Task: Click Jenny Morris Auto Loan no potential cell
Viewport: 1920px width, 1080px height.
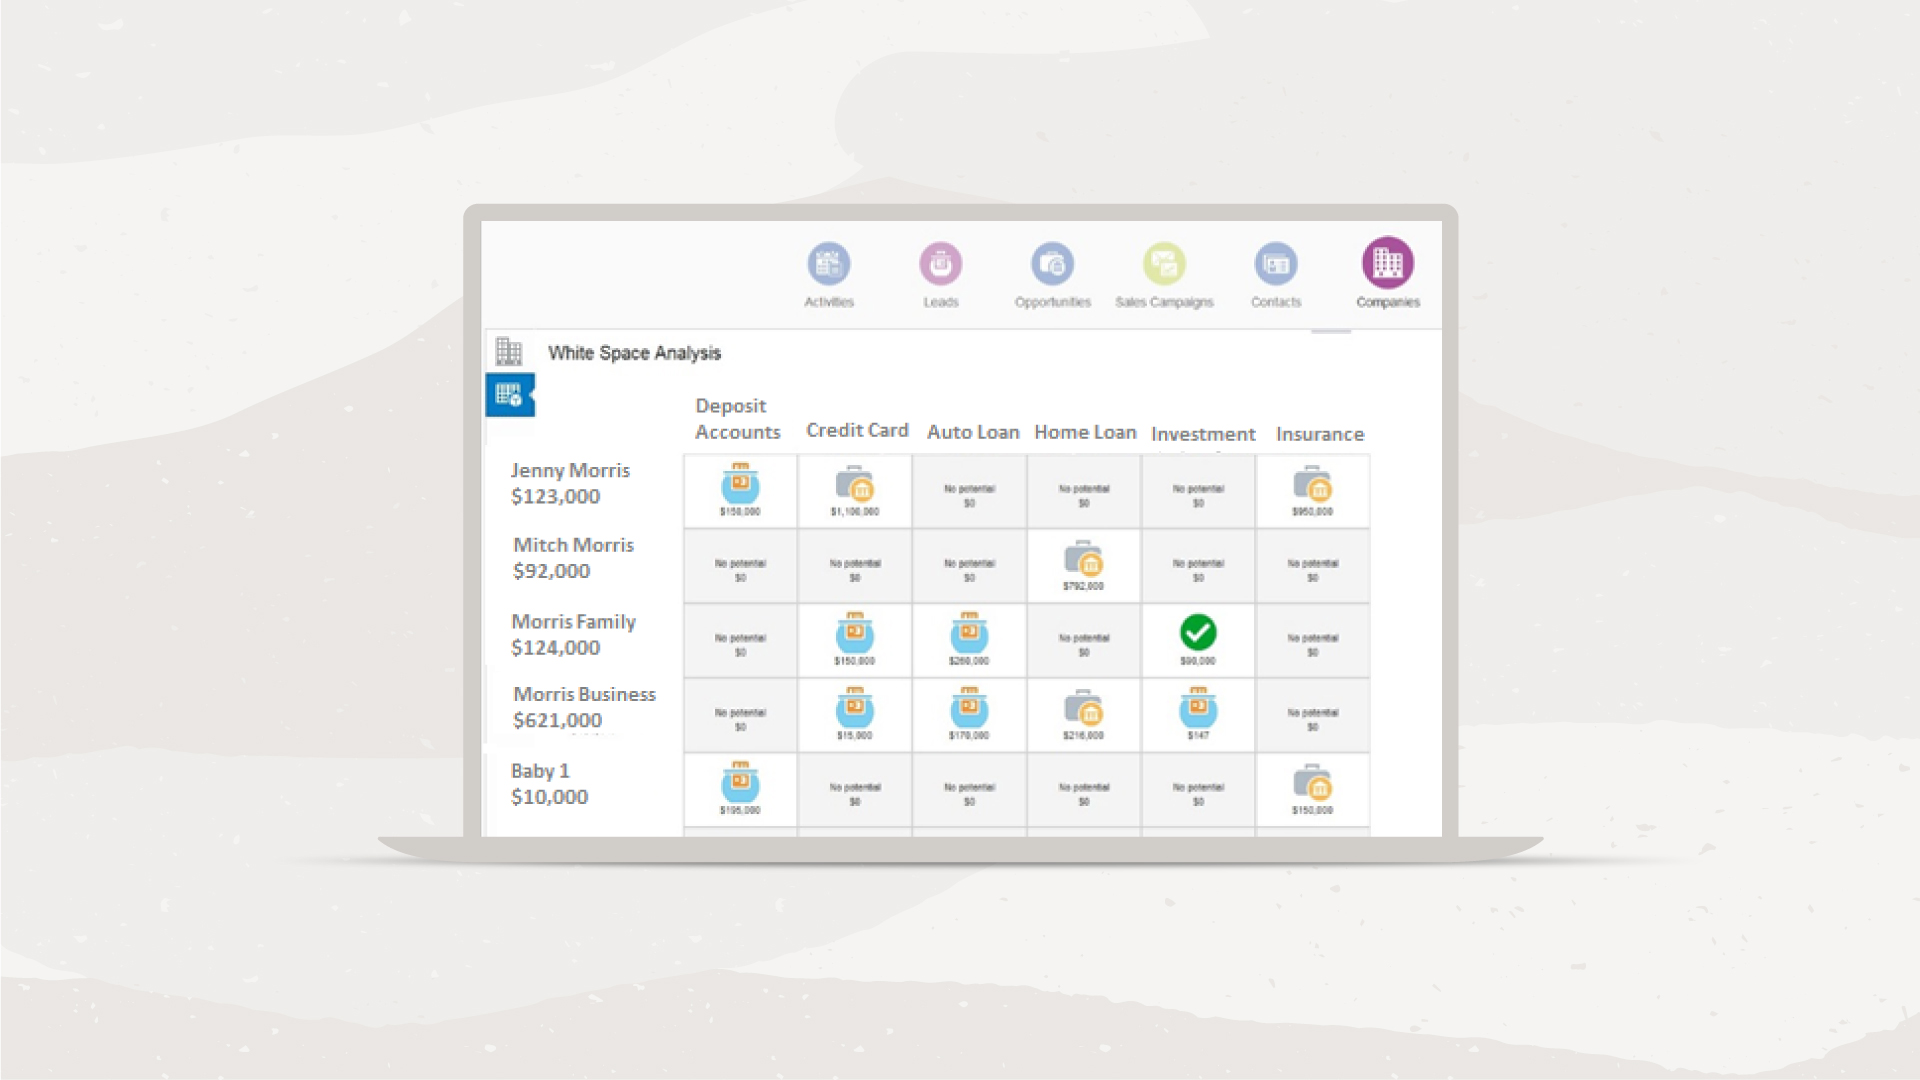Action: click(x=969, y=495)
